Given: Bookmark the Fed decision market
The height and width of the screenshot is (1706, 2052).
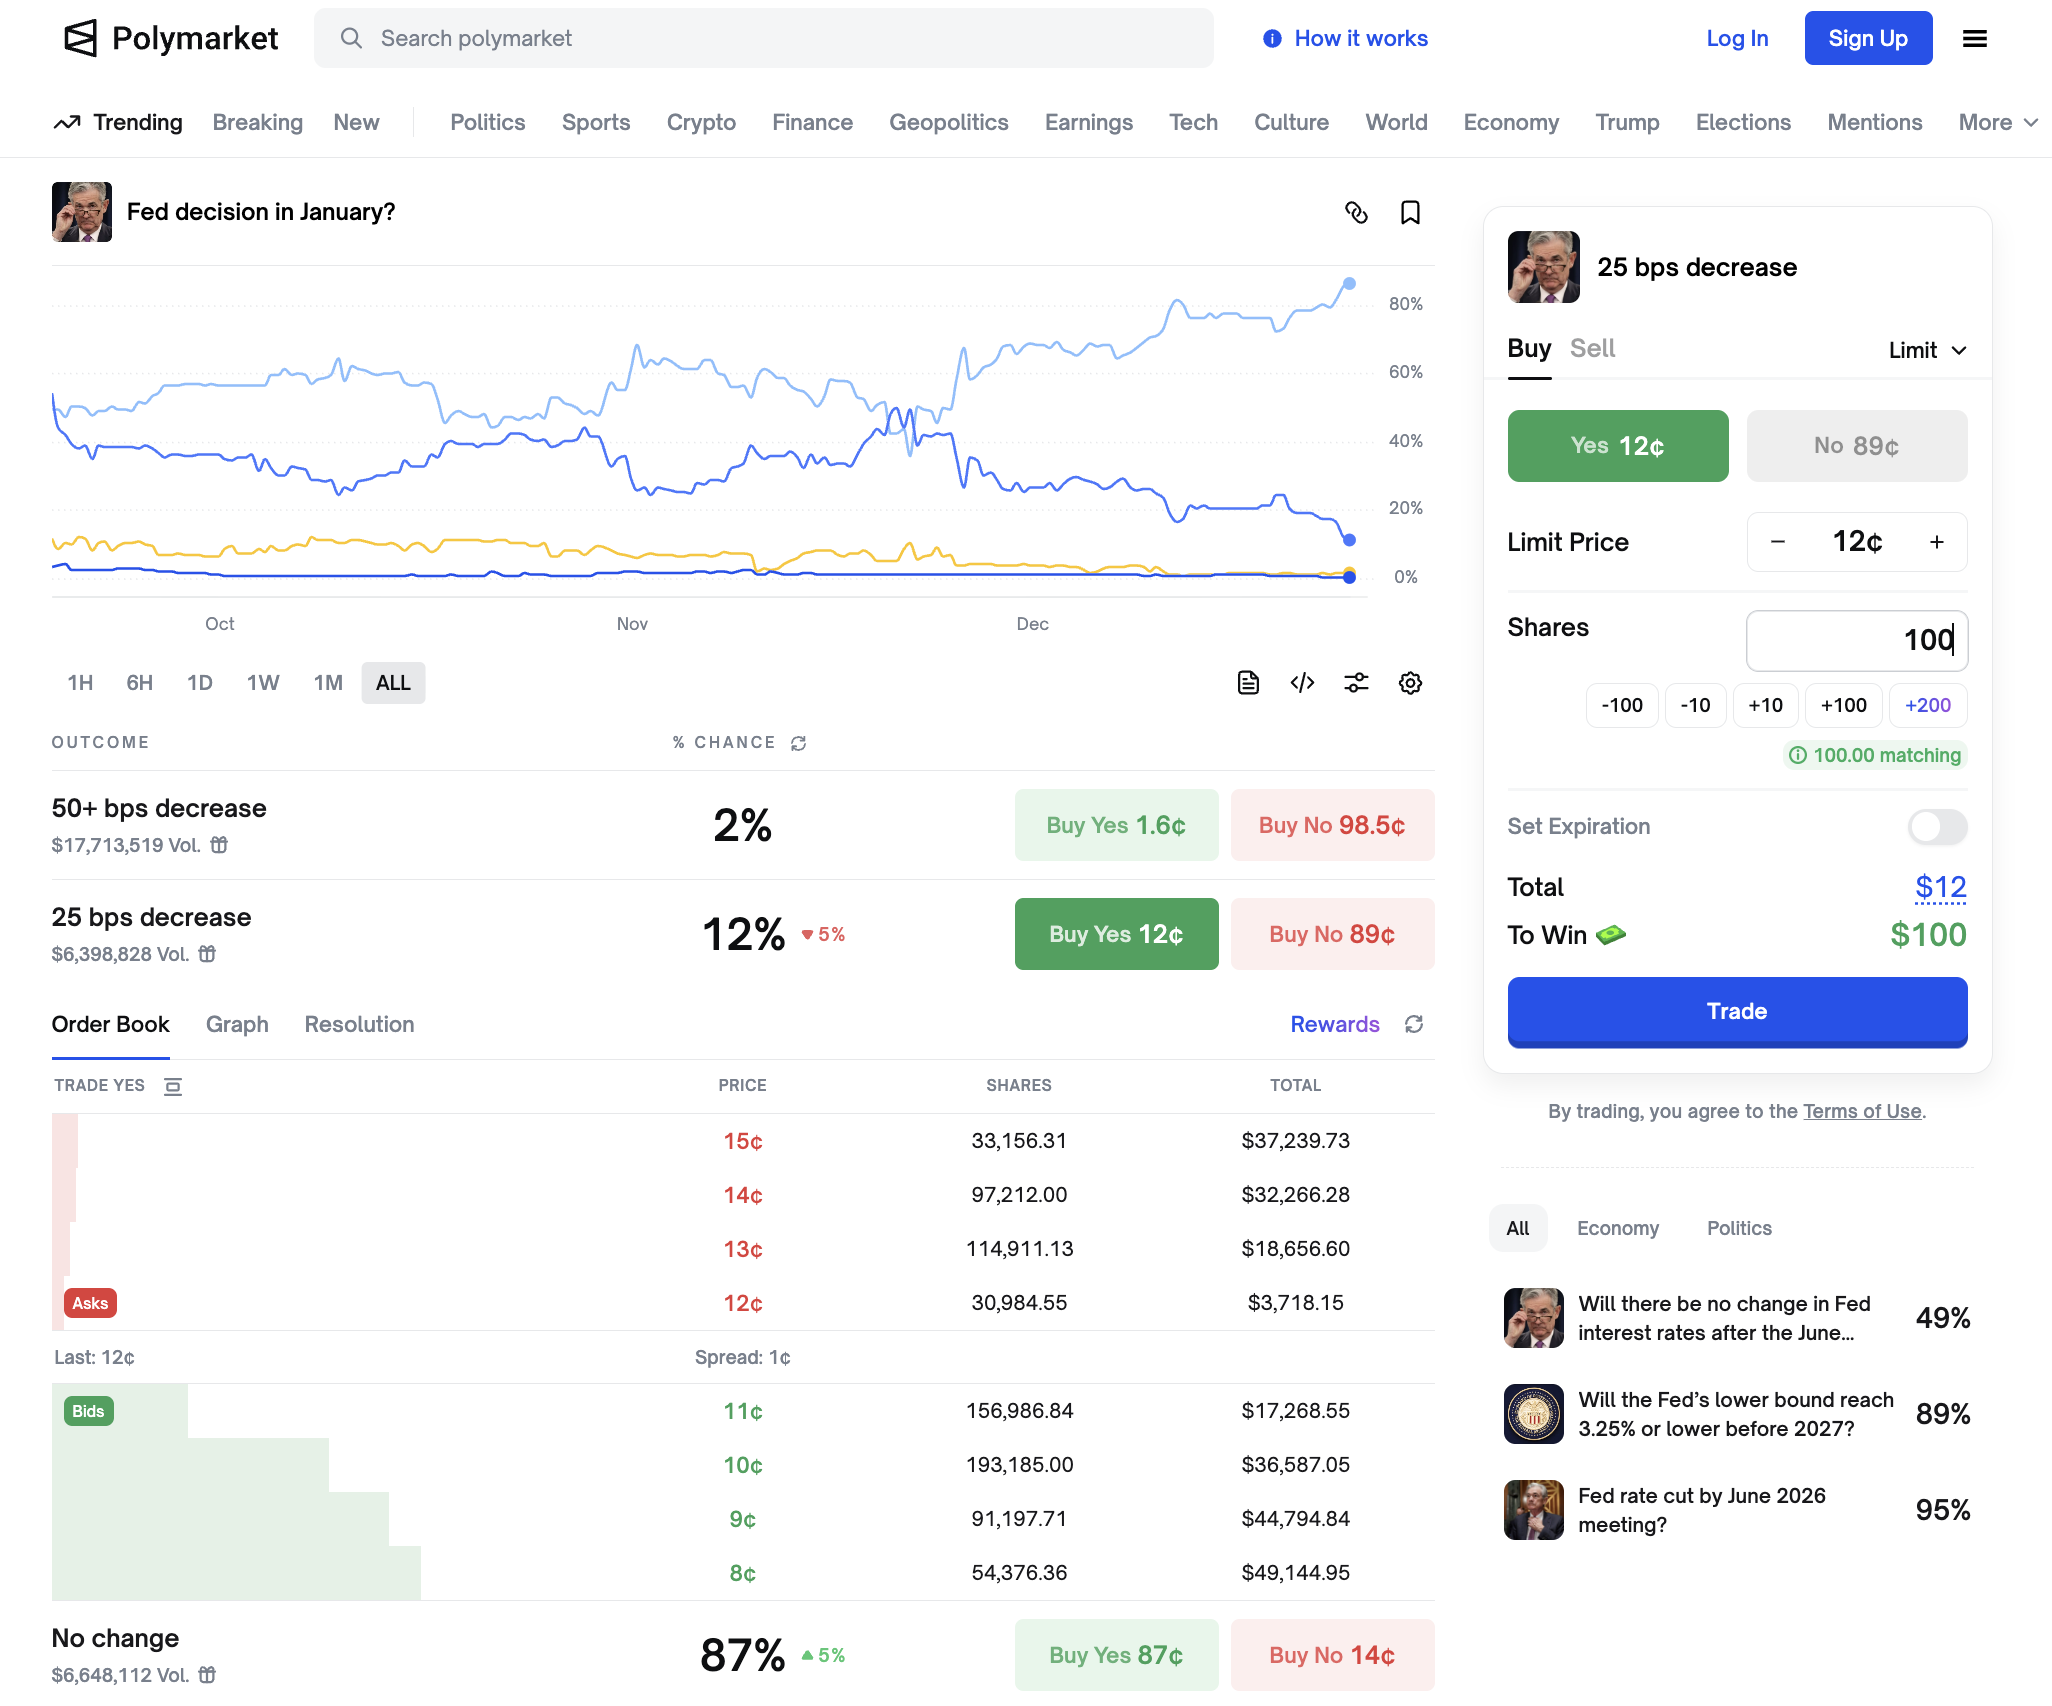Looking at the screenshot, I should point(1410,212).
